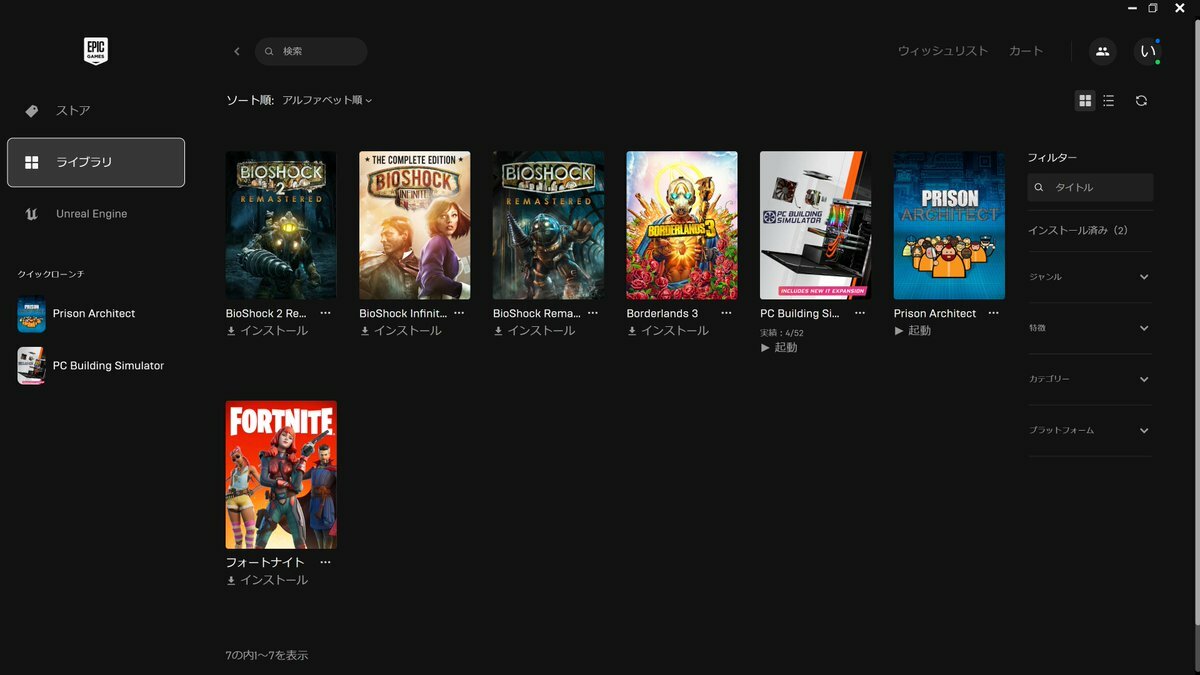Launch PC Building Simulator with 起動
Viewport: 1200px width, 675px height.
coord(779,347)
